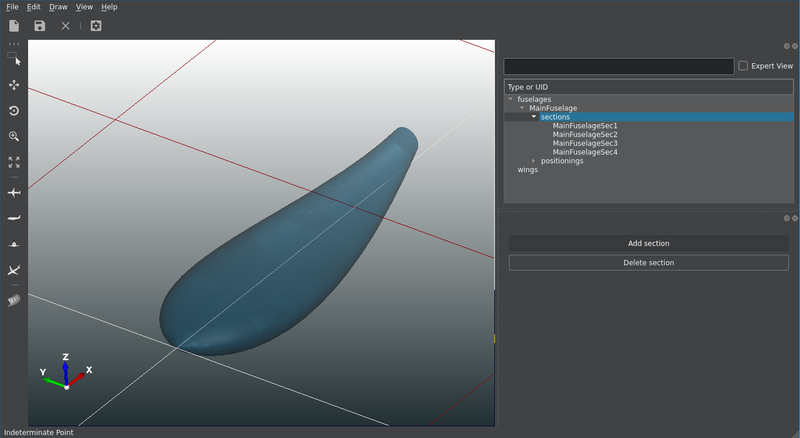Enable the Expert View checkbox
Screen dimensions: 800x438
click(743, 66)
